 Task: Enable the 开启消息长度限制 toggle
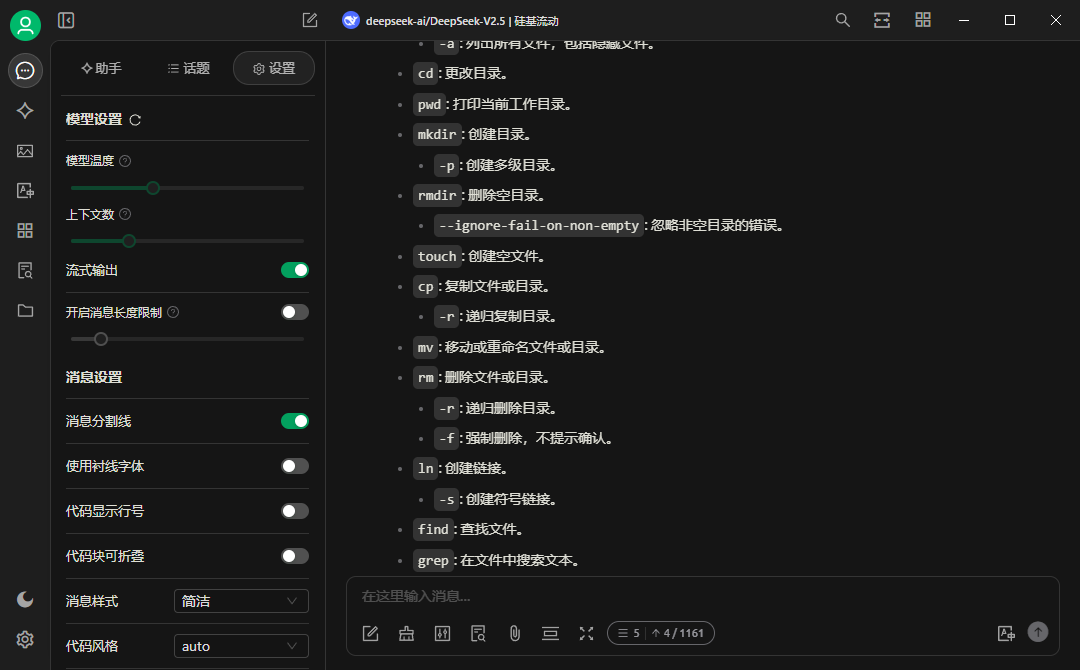[x=295, y=312]
